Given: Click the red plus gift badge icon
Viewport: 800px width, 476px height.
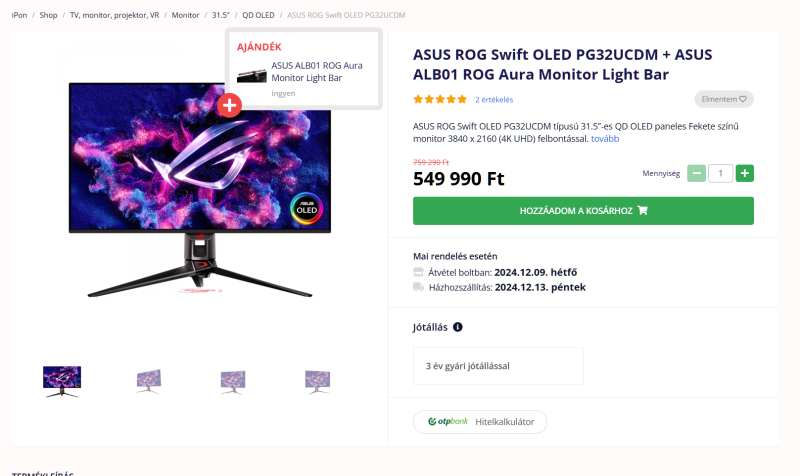Looking at the screenshot, I should coord(230,104).
